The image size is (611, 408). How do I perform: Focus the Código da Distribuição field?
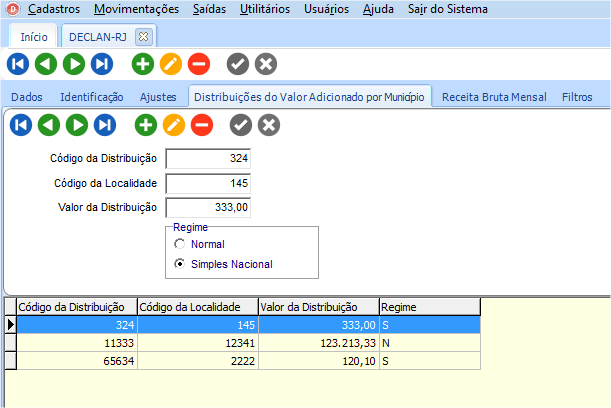pyautogui.click(x=208, y=159)
